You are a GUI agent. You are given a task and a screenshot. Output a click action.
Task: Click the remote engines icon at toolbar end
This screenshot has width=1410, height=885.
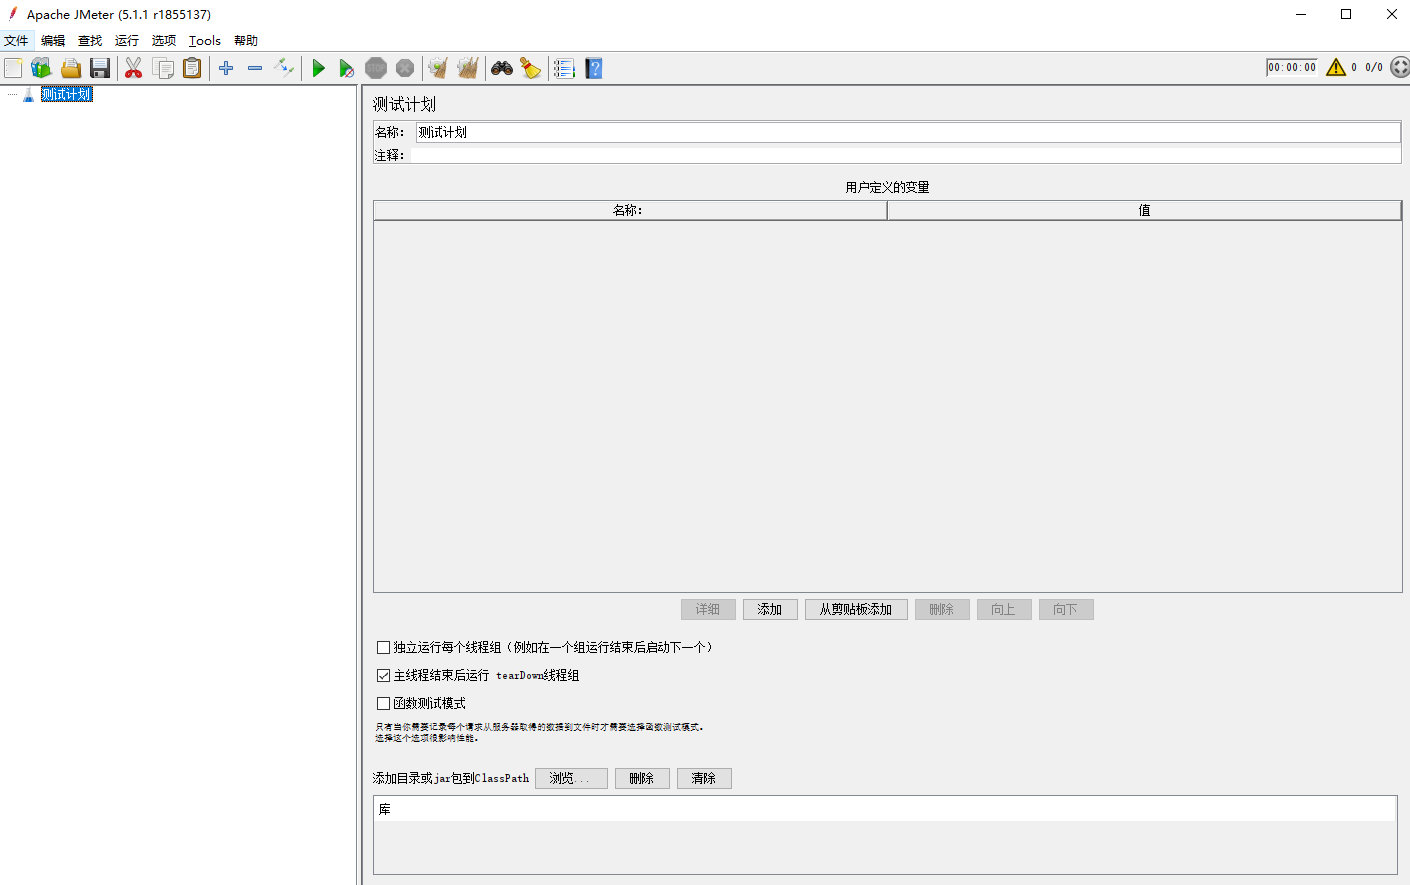tap(1400, 67)
